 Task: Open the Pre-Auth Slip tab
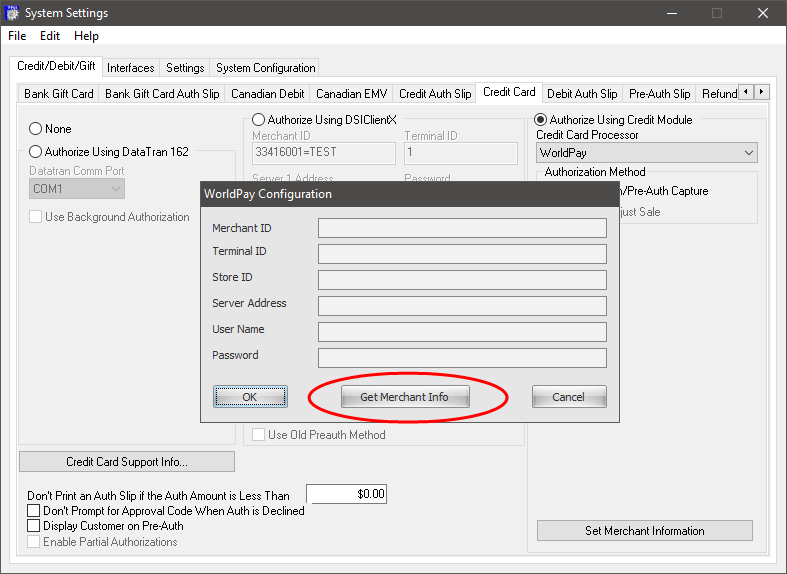click(x=660, y=94)
